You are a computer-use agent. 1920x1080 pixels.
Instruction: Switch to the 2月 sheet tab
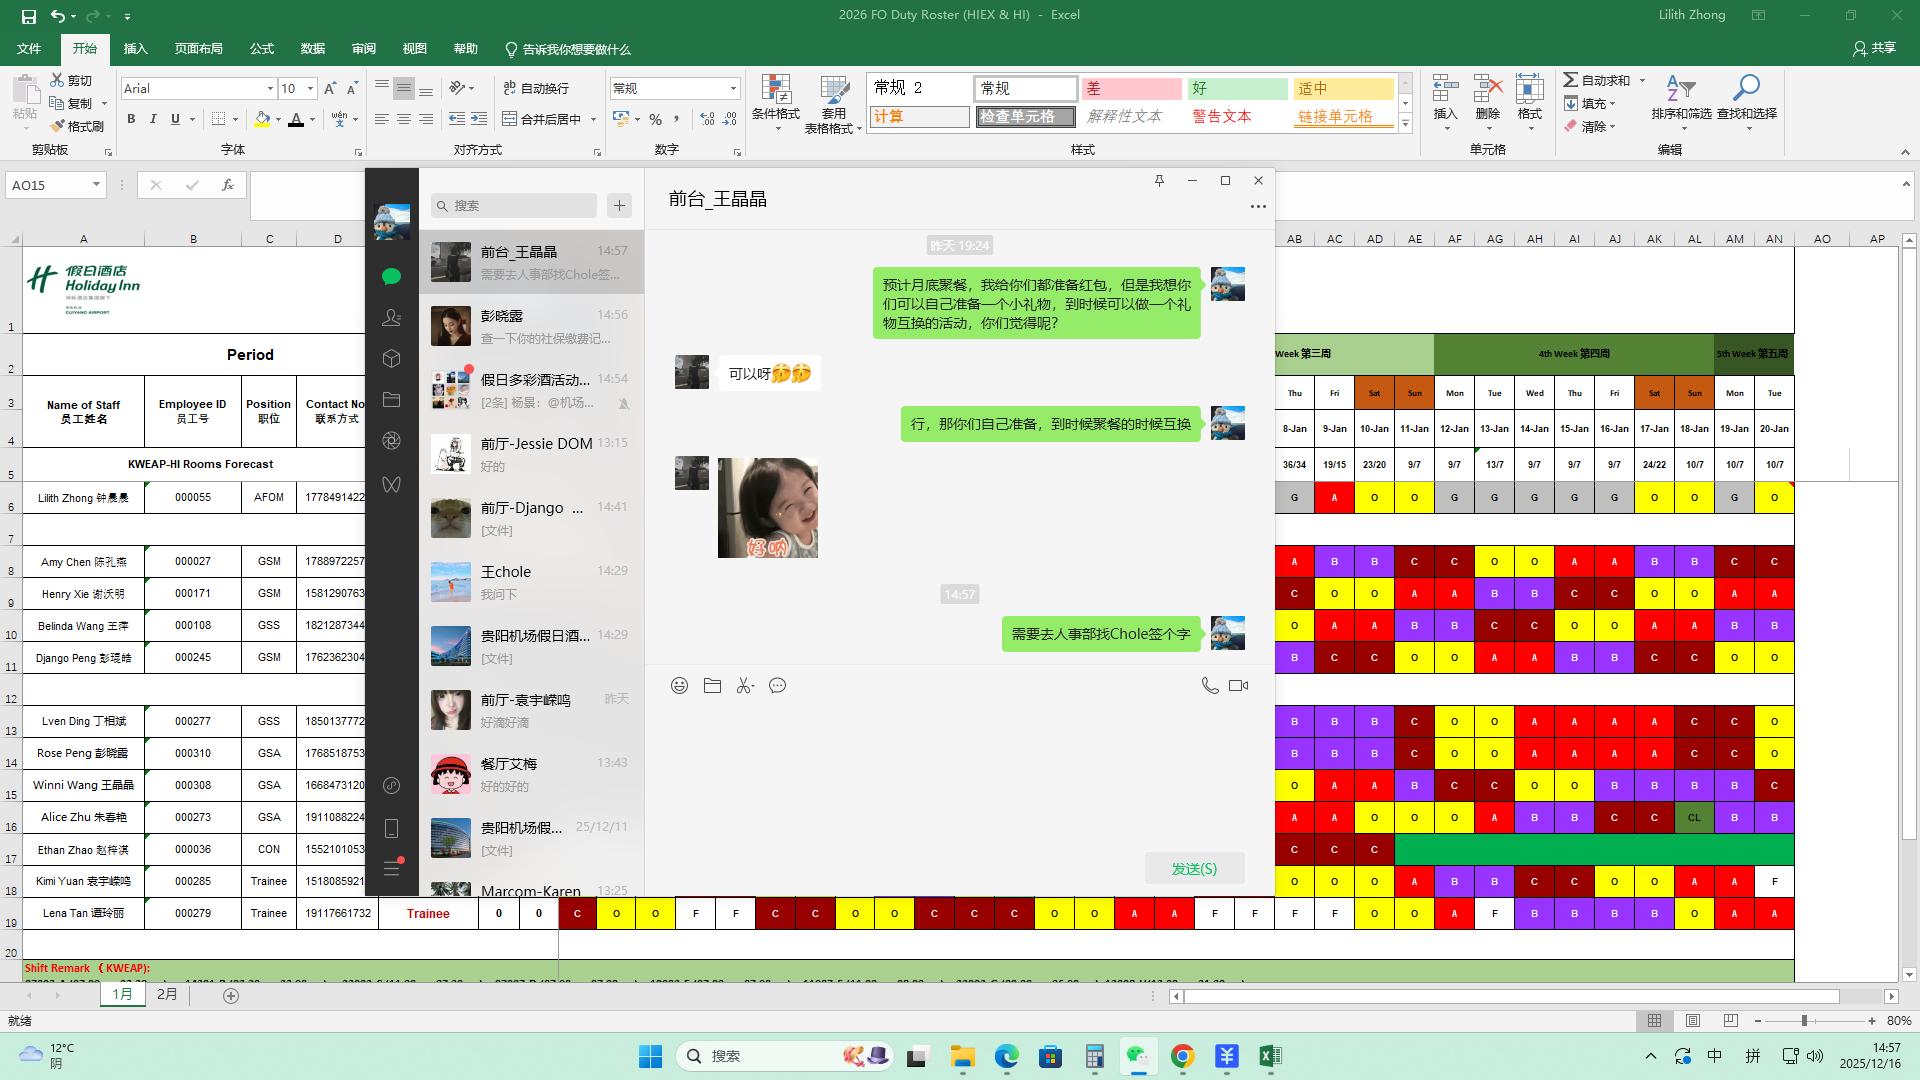pos(167,994)
